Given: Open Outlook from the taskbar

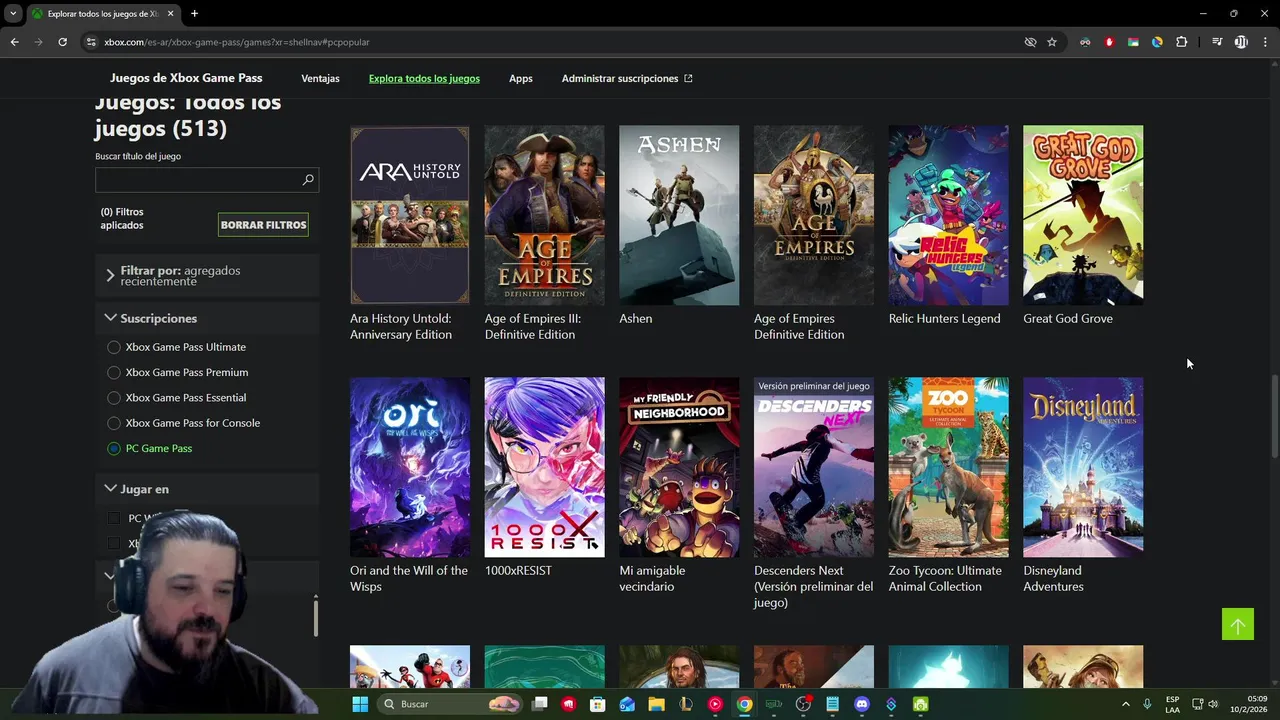Looking at the screenshot, I should (x=627, y=704).
